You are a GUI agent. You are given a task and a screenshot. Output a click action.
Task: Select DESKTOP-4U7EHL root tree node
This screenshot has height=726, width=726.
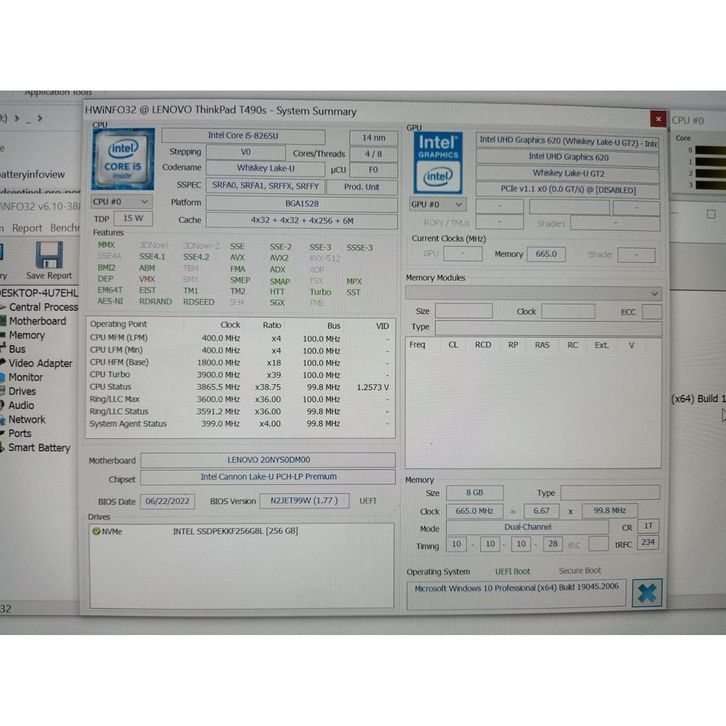[x=39, y=293]
